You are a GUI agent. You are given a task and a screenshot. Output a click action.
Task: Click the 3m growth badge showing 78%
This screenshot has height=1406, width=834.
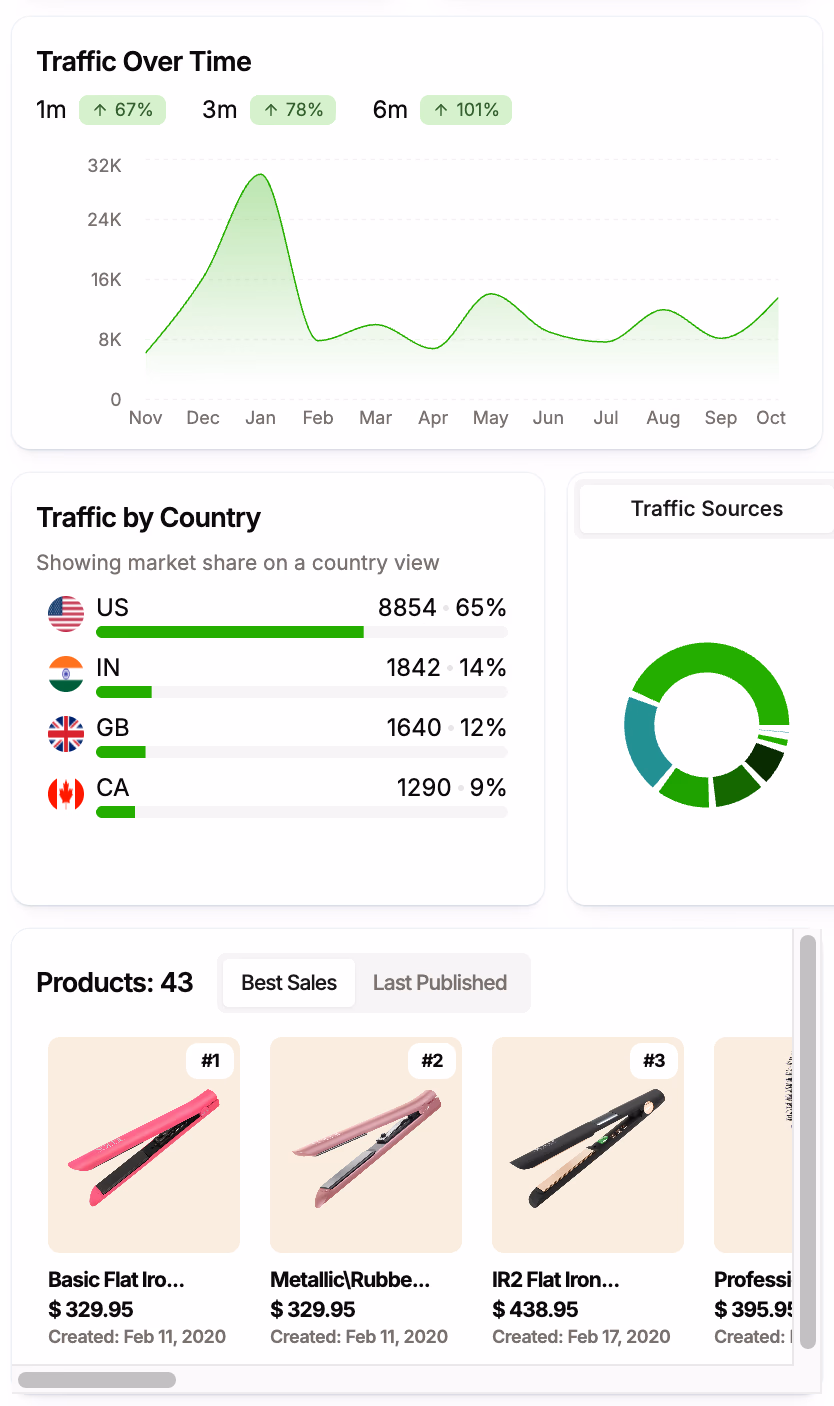pyautogui.click(x=293, y=110)
